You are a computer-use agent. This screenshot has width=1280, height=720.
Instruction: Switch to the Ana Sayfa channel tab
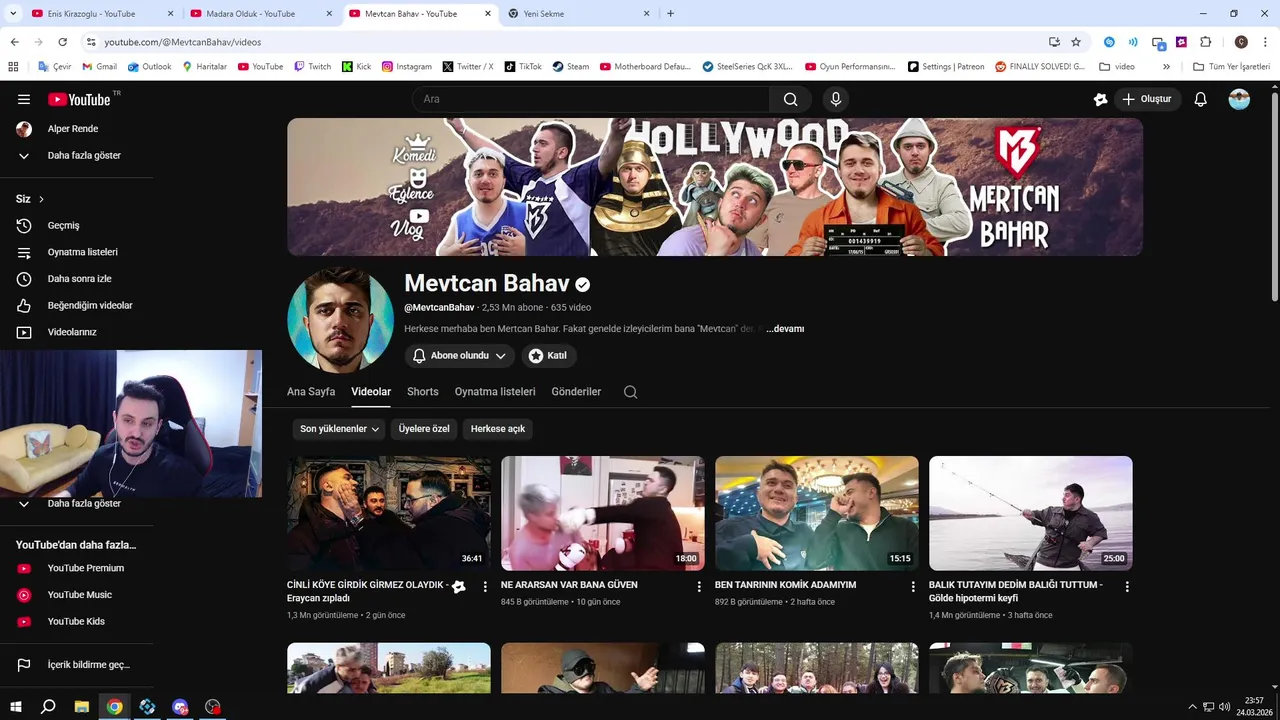(x=311, y=392)
